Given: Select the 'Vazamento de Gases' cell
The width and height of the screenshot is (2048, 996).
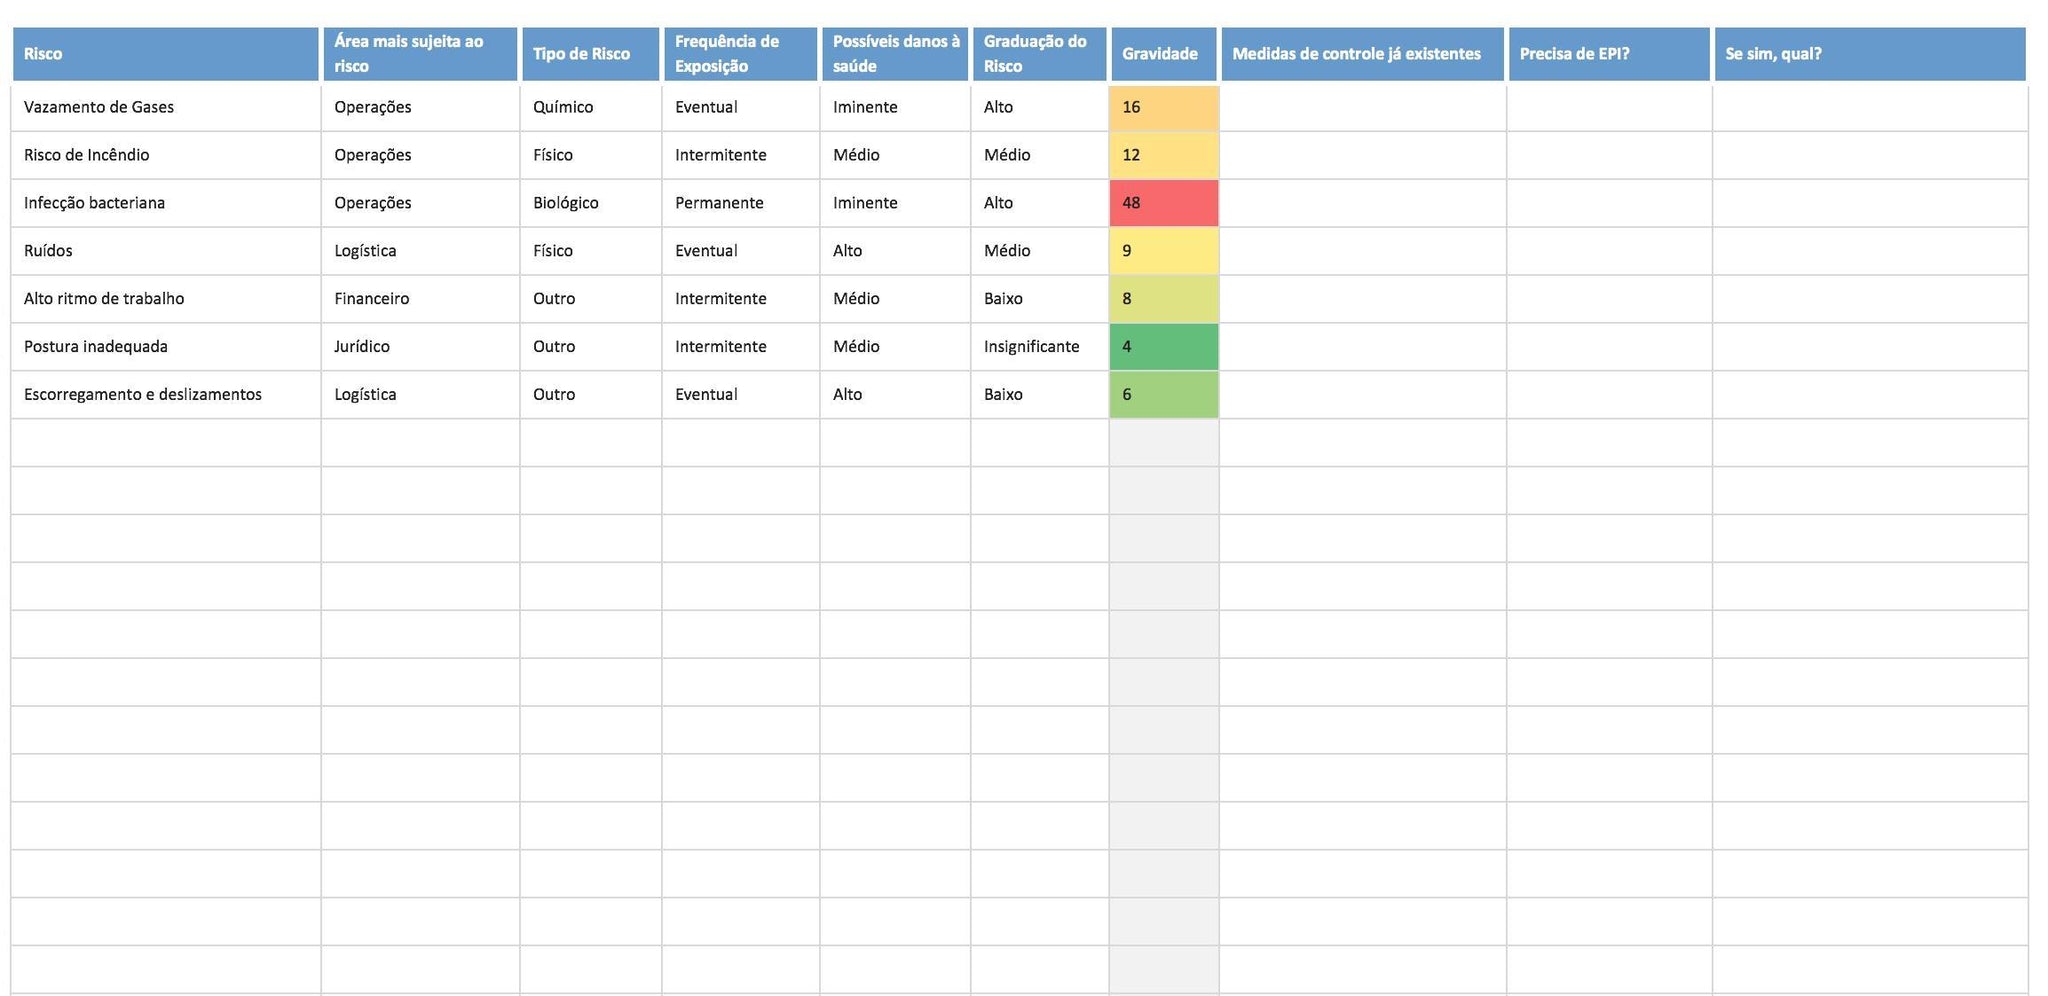Looking at the screenshot, I should pyautogui.click(x=165, y=107).
